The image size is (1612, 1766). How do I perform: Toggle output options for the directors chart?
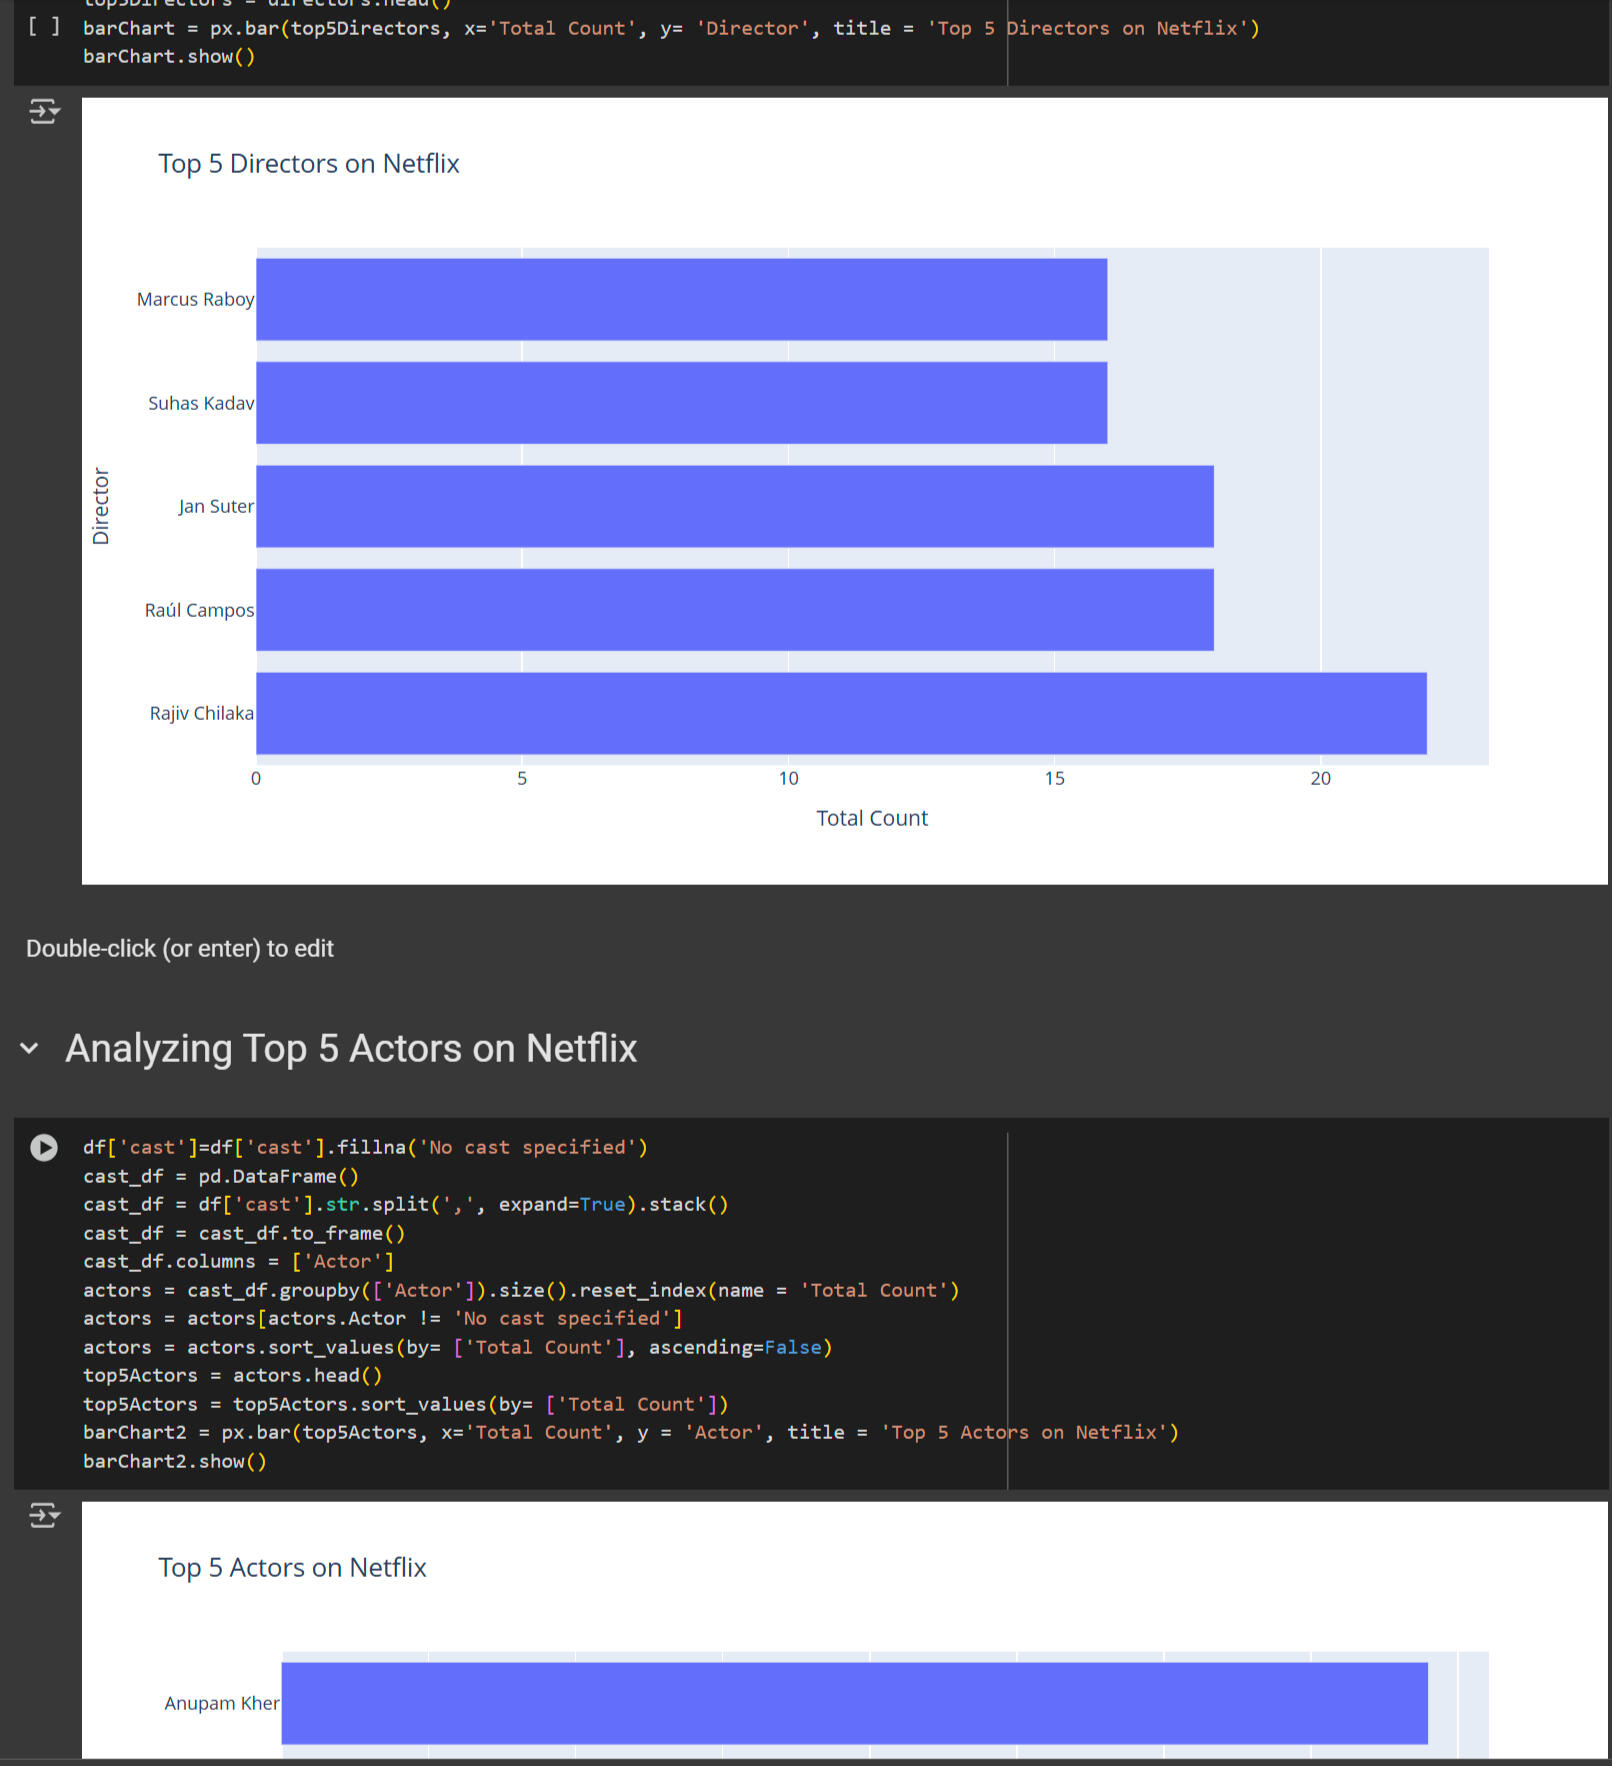tap(44, 111)
